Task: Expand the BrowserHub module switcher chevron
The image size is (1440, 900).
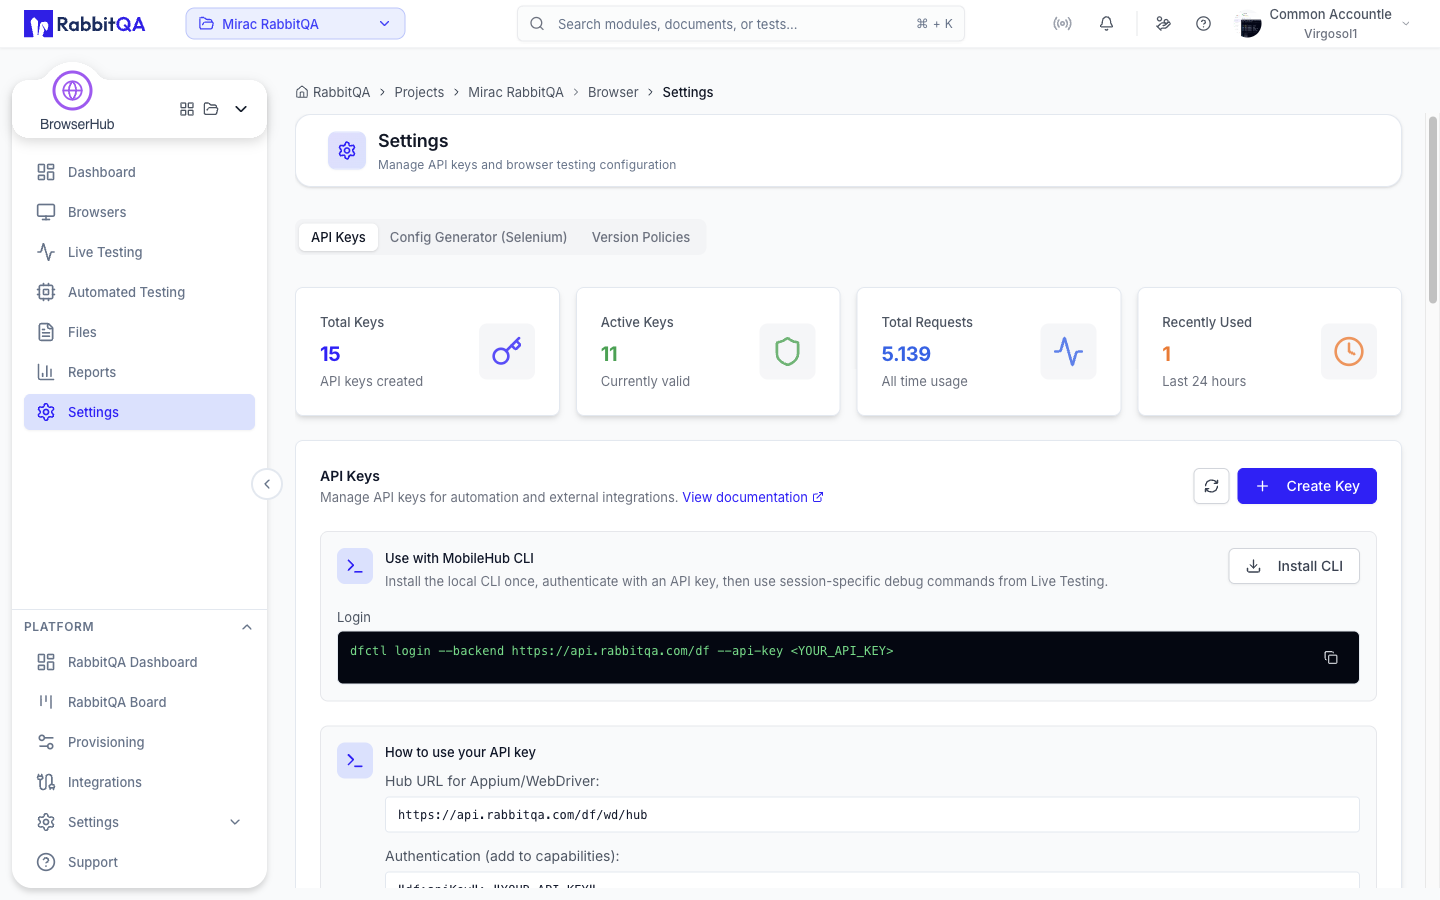Action: [x=241, y=109]
